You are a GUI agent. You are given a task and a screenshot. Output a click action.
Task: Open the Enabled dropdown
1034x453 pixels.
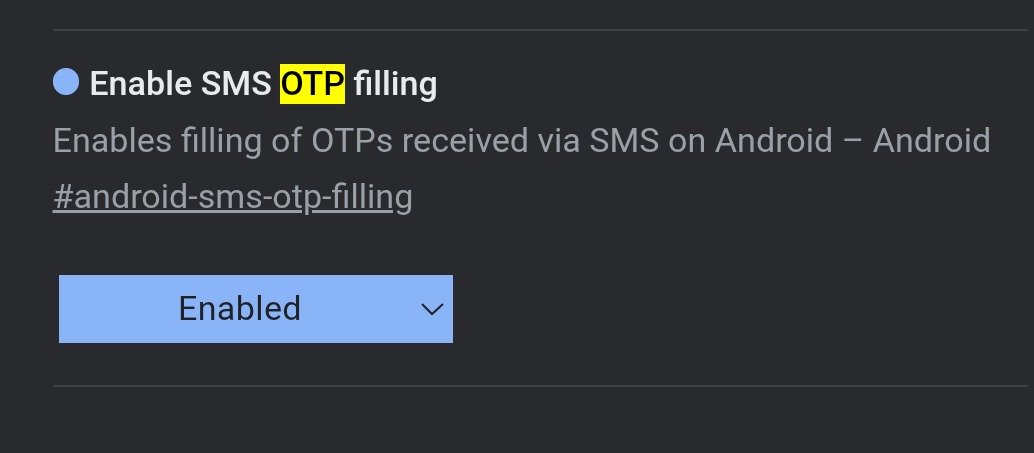tap(255, 309)
